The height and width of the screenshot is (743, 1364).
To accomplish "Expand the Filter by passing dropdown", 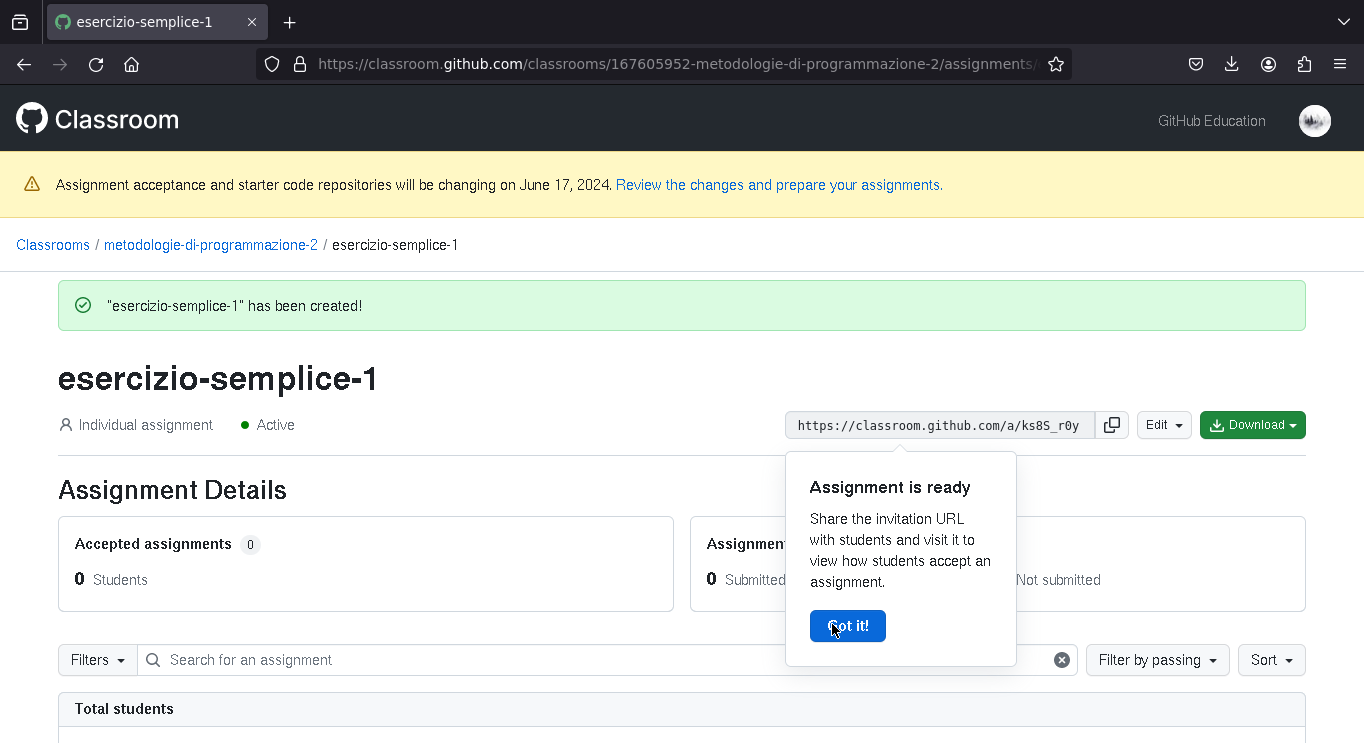I will [x=1158, y=660].
